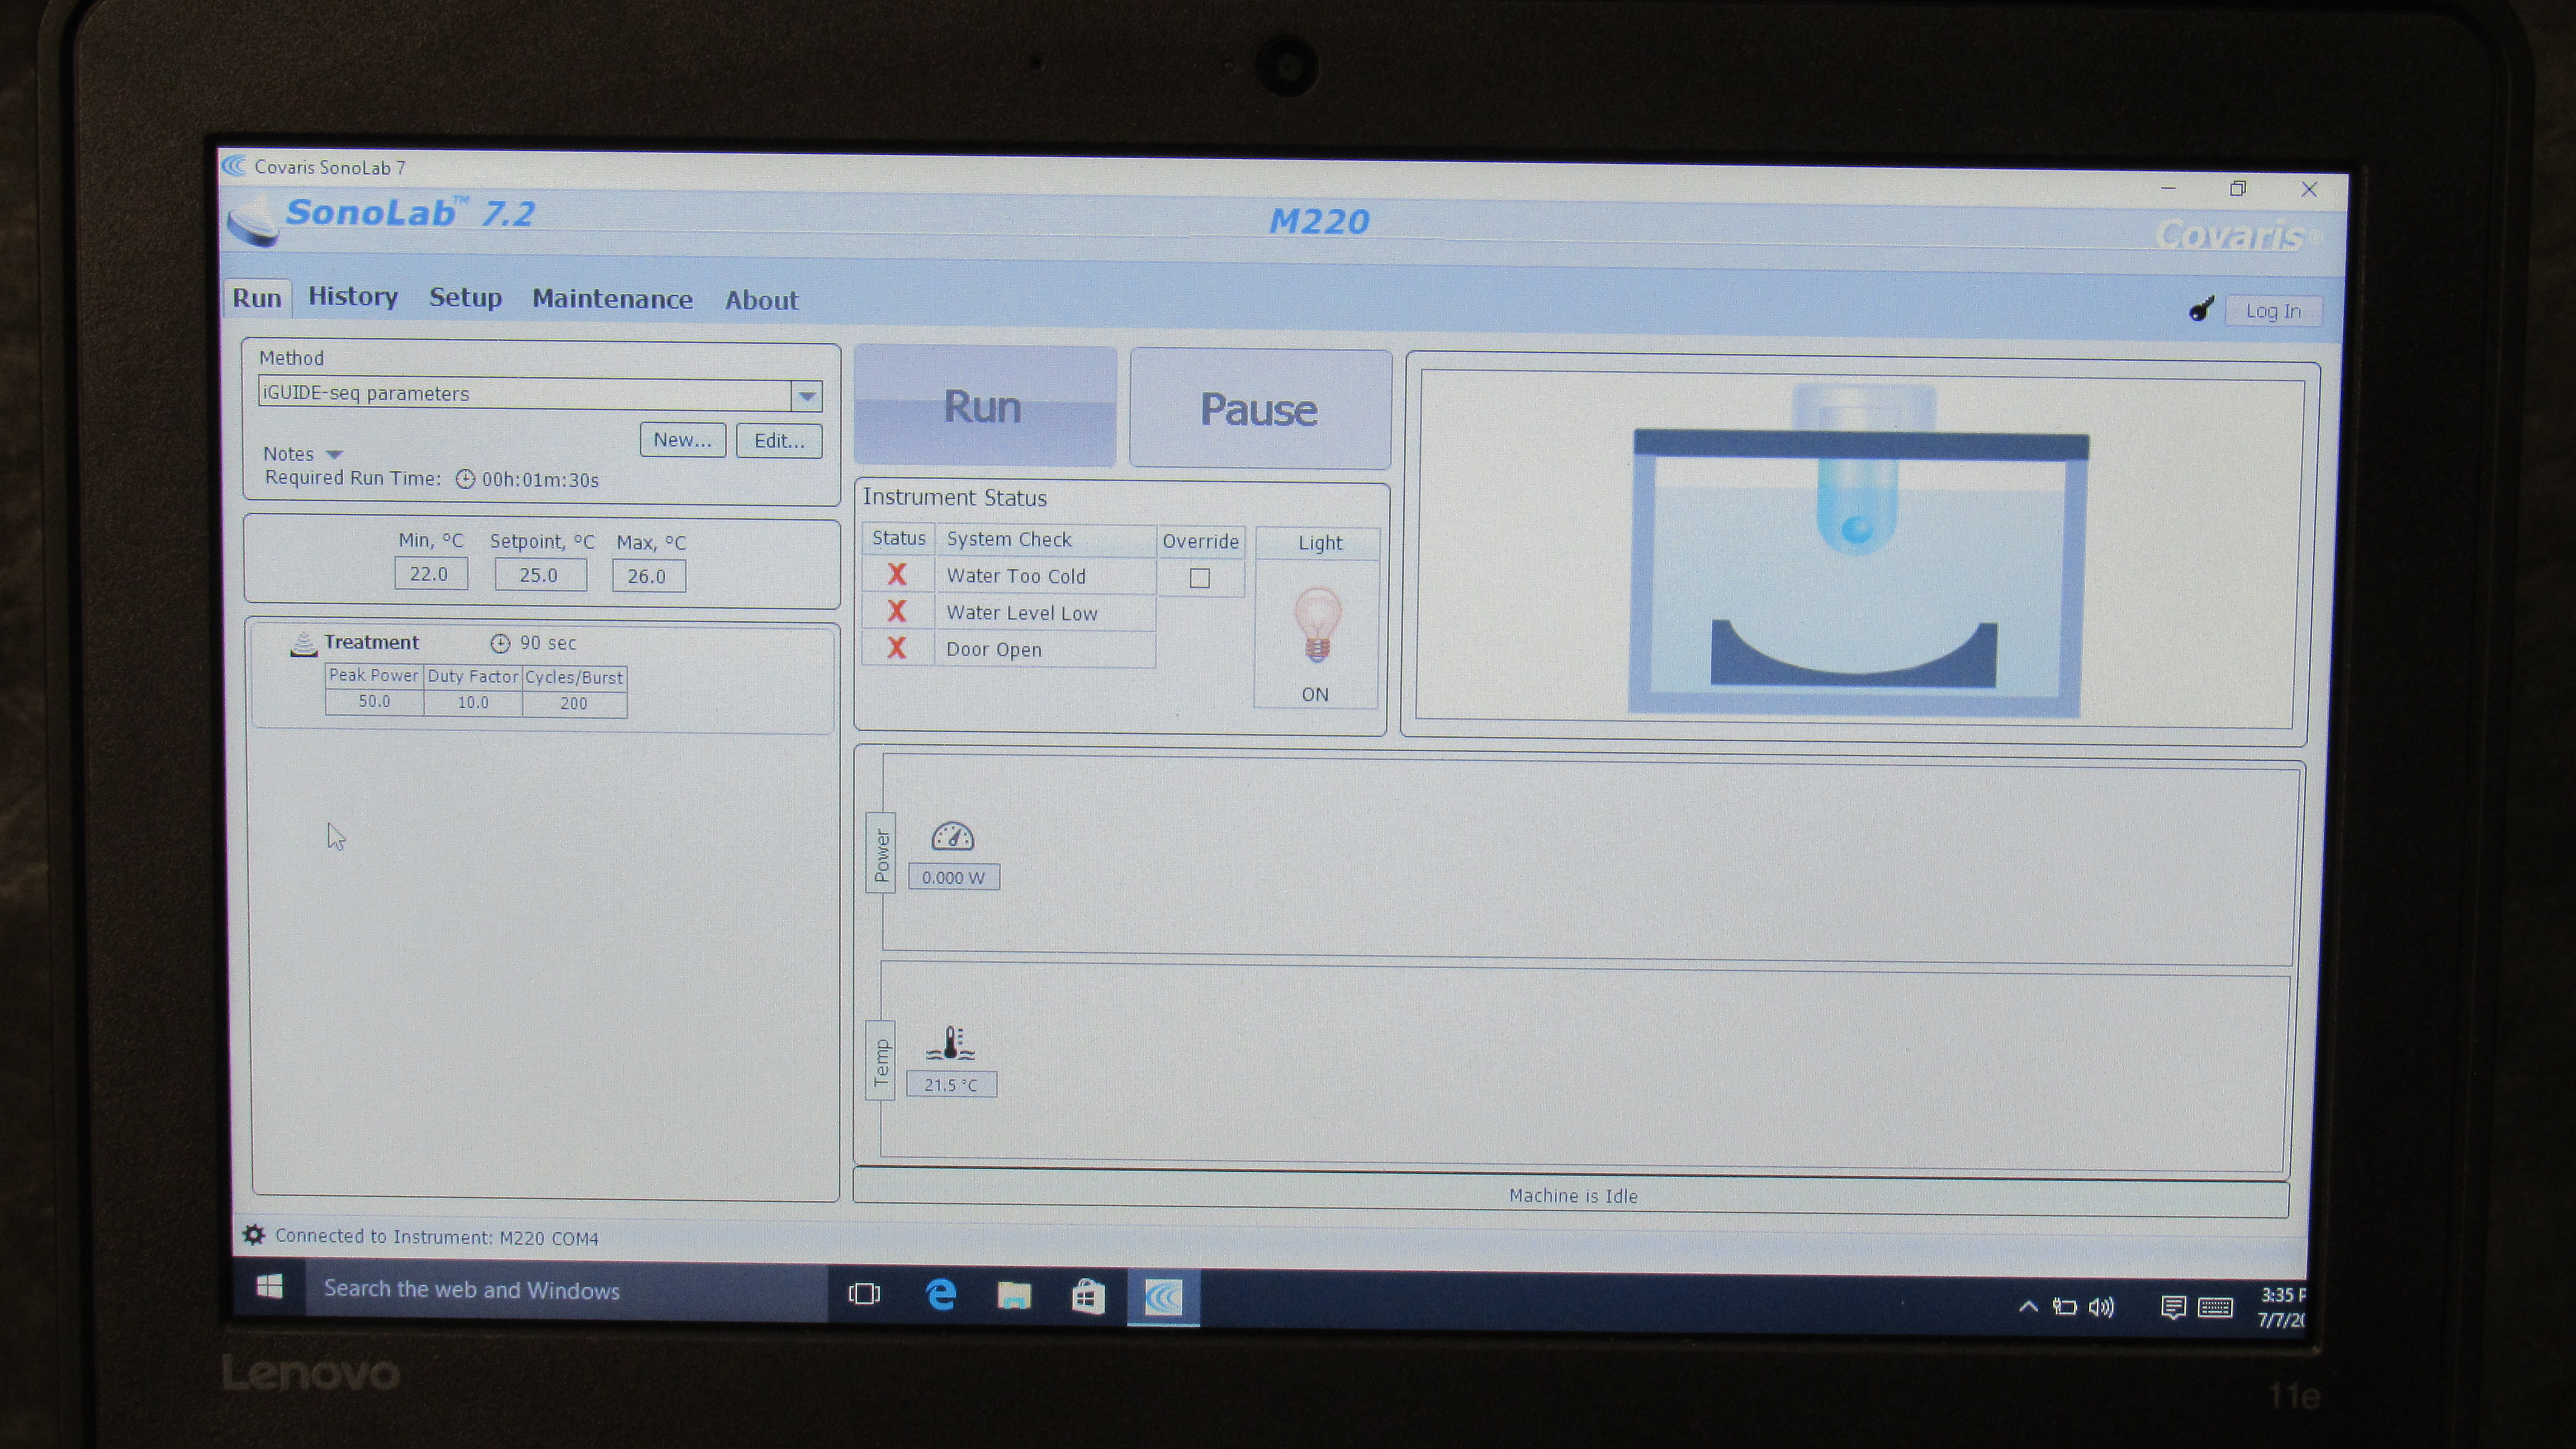This screenshot has width=2576, height=1449.
Task: Switch to the About tab
Action: pos(762,300)
